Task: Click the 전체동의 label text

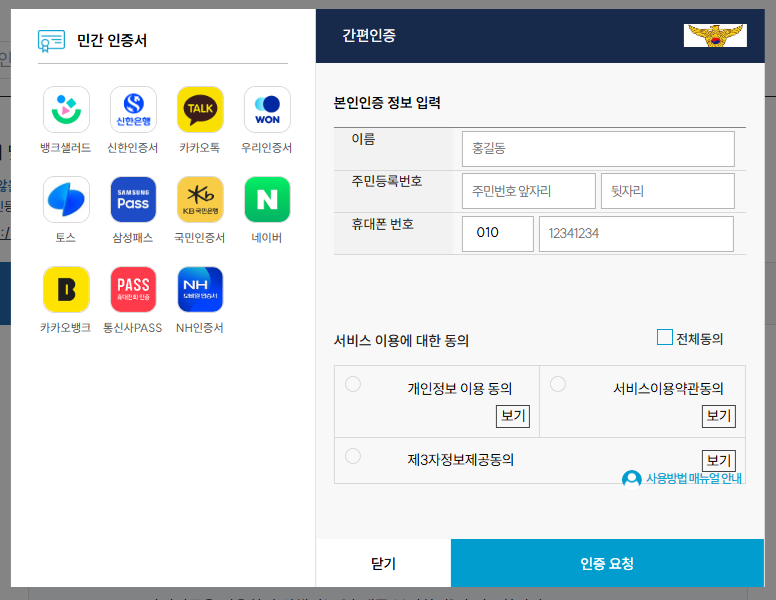Action: (x=699, y=339)
